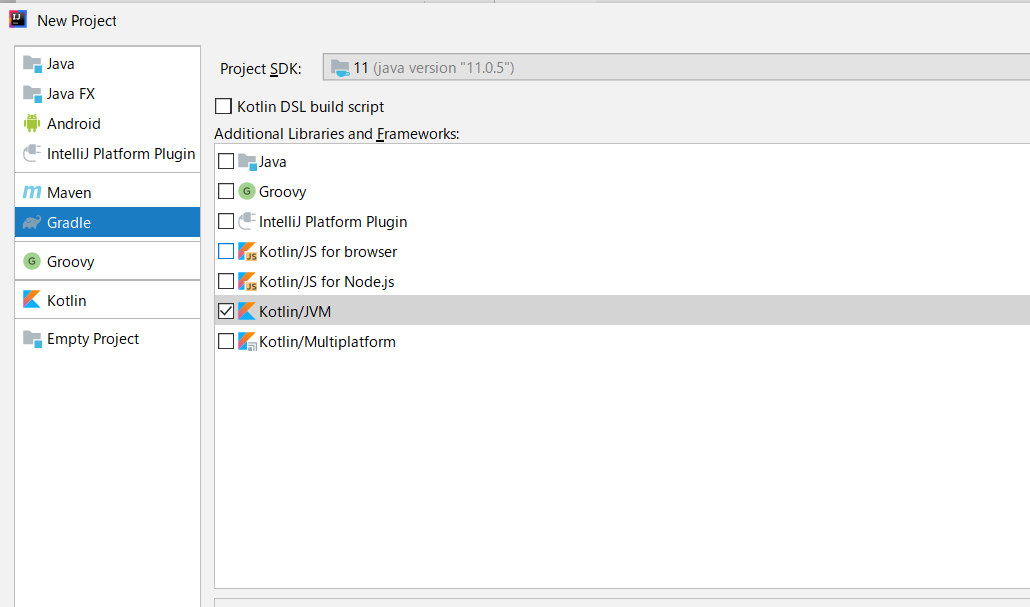Click Kotlin/Multiplatform label text
The width and height of the screenshot is (1030, 607).
pos(327,342)
